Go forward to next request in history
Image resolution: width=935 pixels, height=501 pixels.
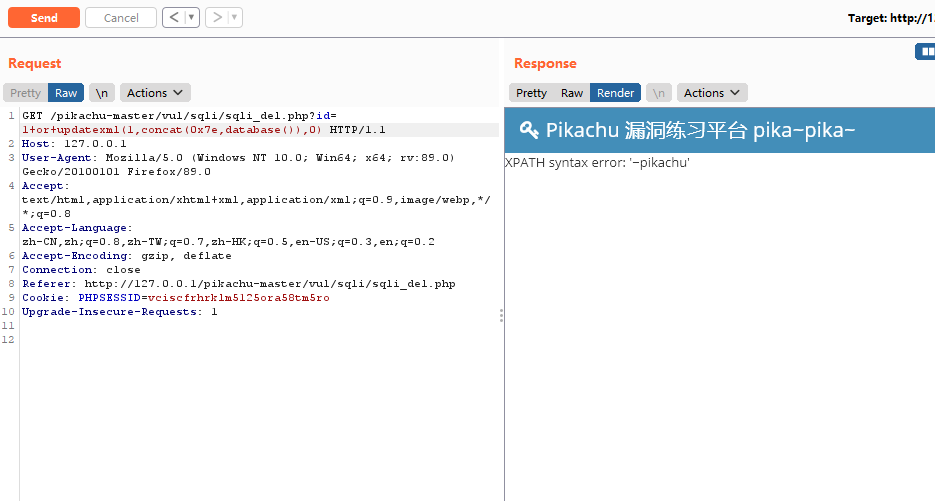[216, 18]
